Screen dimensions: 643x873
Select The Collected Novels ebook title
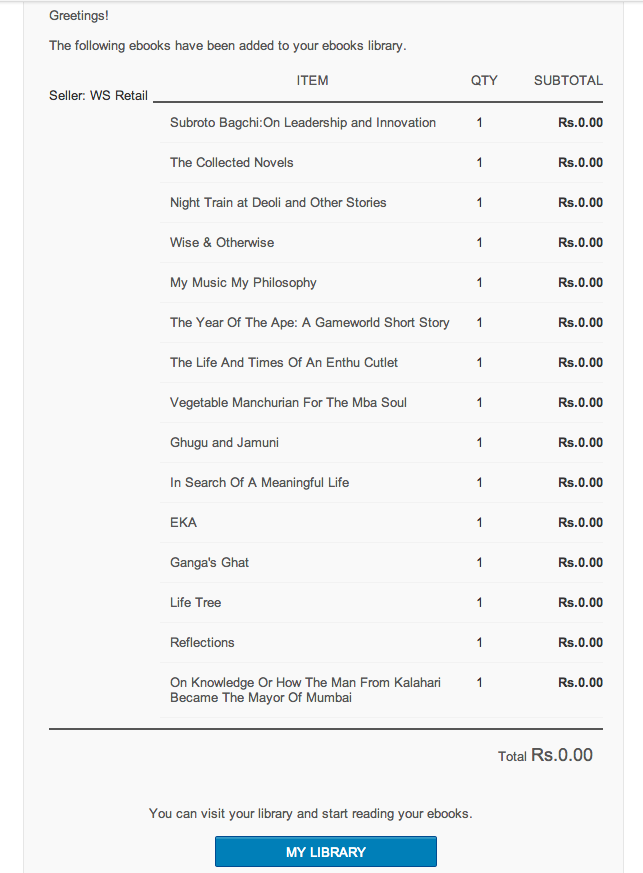pyautogui.click(x=232, y=163)
